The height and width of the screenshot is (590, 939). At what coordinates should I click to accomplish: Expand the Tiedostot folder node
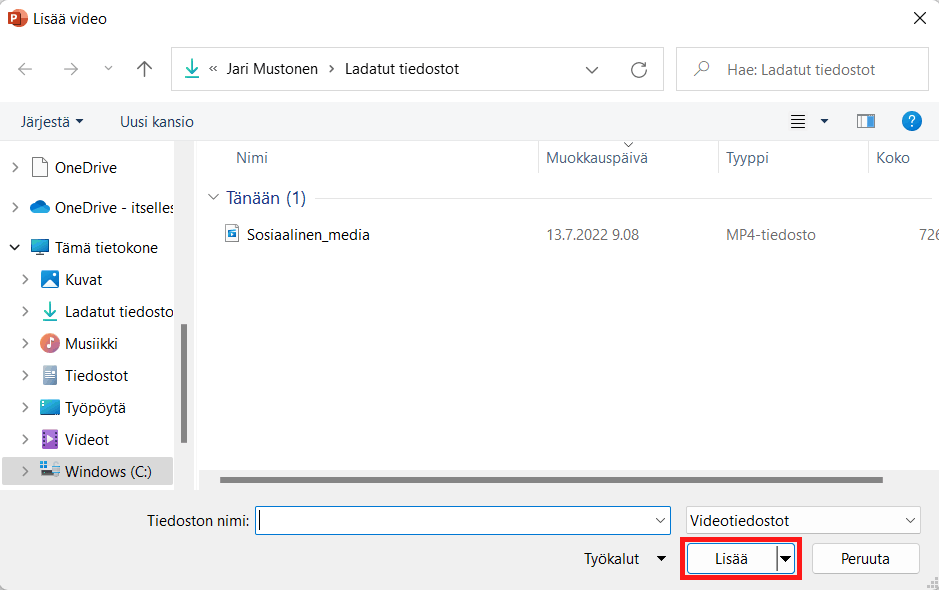click(25, 376)
